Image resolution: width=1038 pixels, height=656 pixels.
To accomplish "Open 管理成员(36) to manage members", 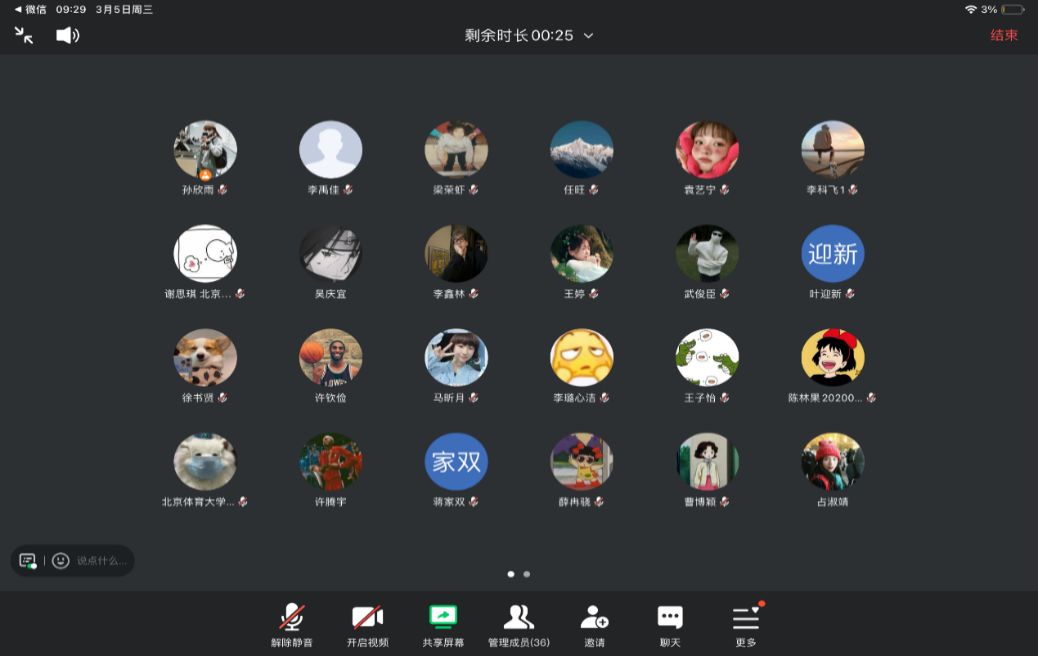I will pyautogui.click(x=516, y=618).
